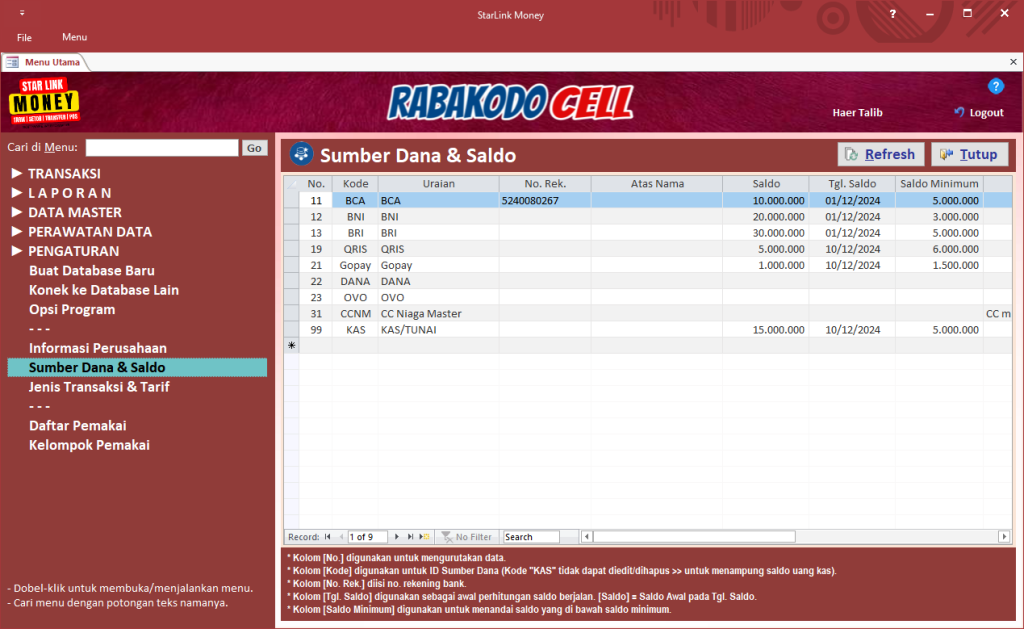Collapse the PENGATURAN menu group

[x=17, y=251]
